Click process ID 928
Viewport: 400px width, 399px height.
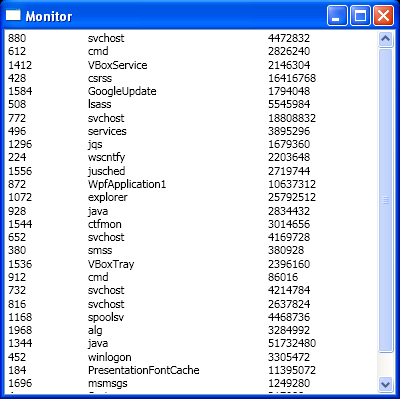pos(17,211)
